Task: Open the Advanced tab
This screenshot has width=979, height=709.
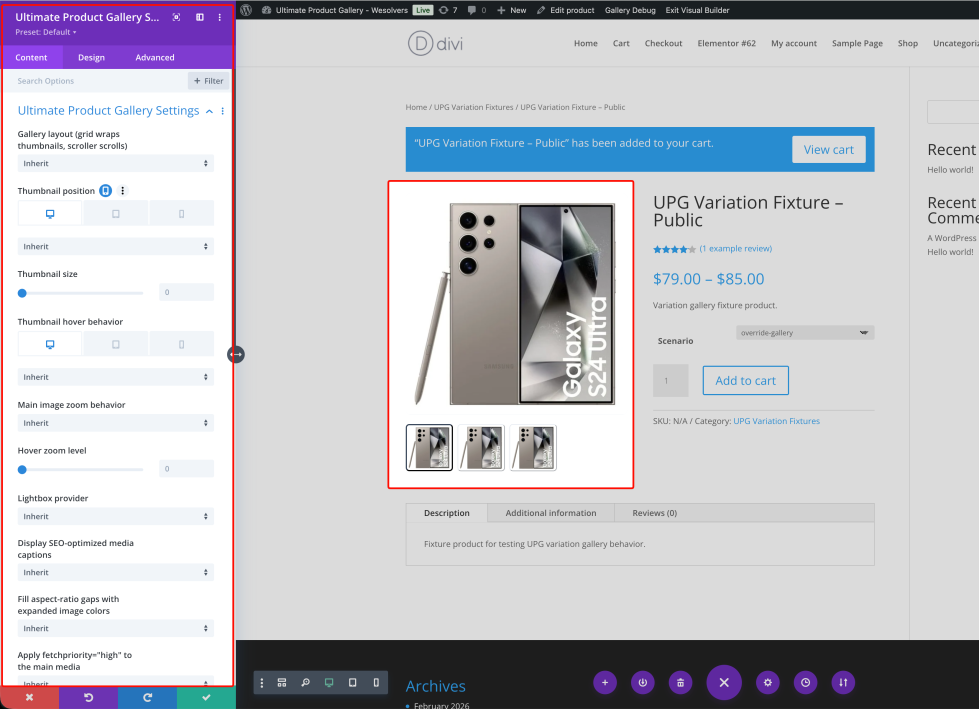Action: (x=155, y=58)
